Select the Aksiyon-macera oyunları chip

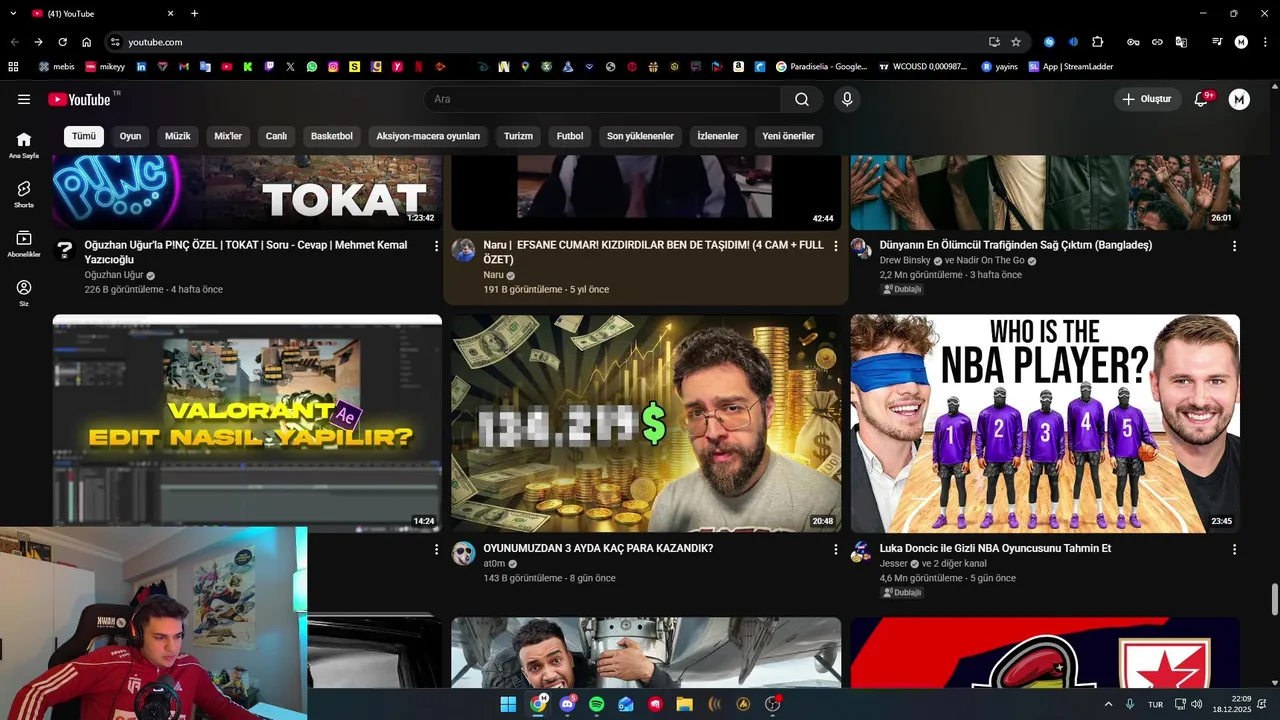(x=428, y=136)
